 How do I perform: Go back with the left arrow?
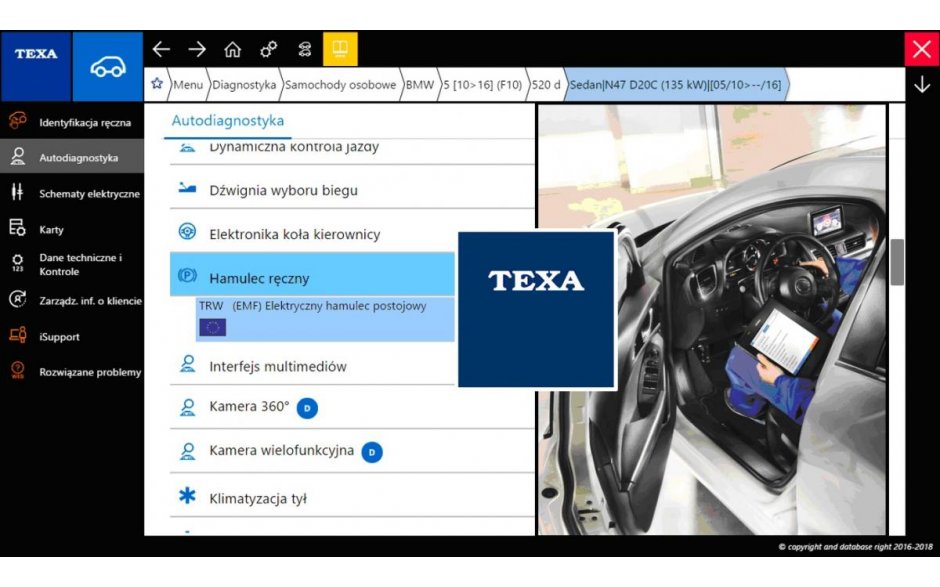coord(161,49)
